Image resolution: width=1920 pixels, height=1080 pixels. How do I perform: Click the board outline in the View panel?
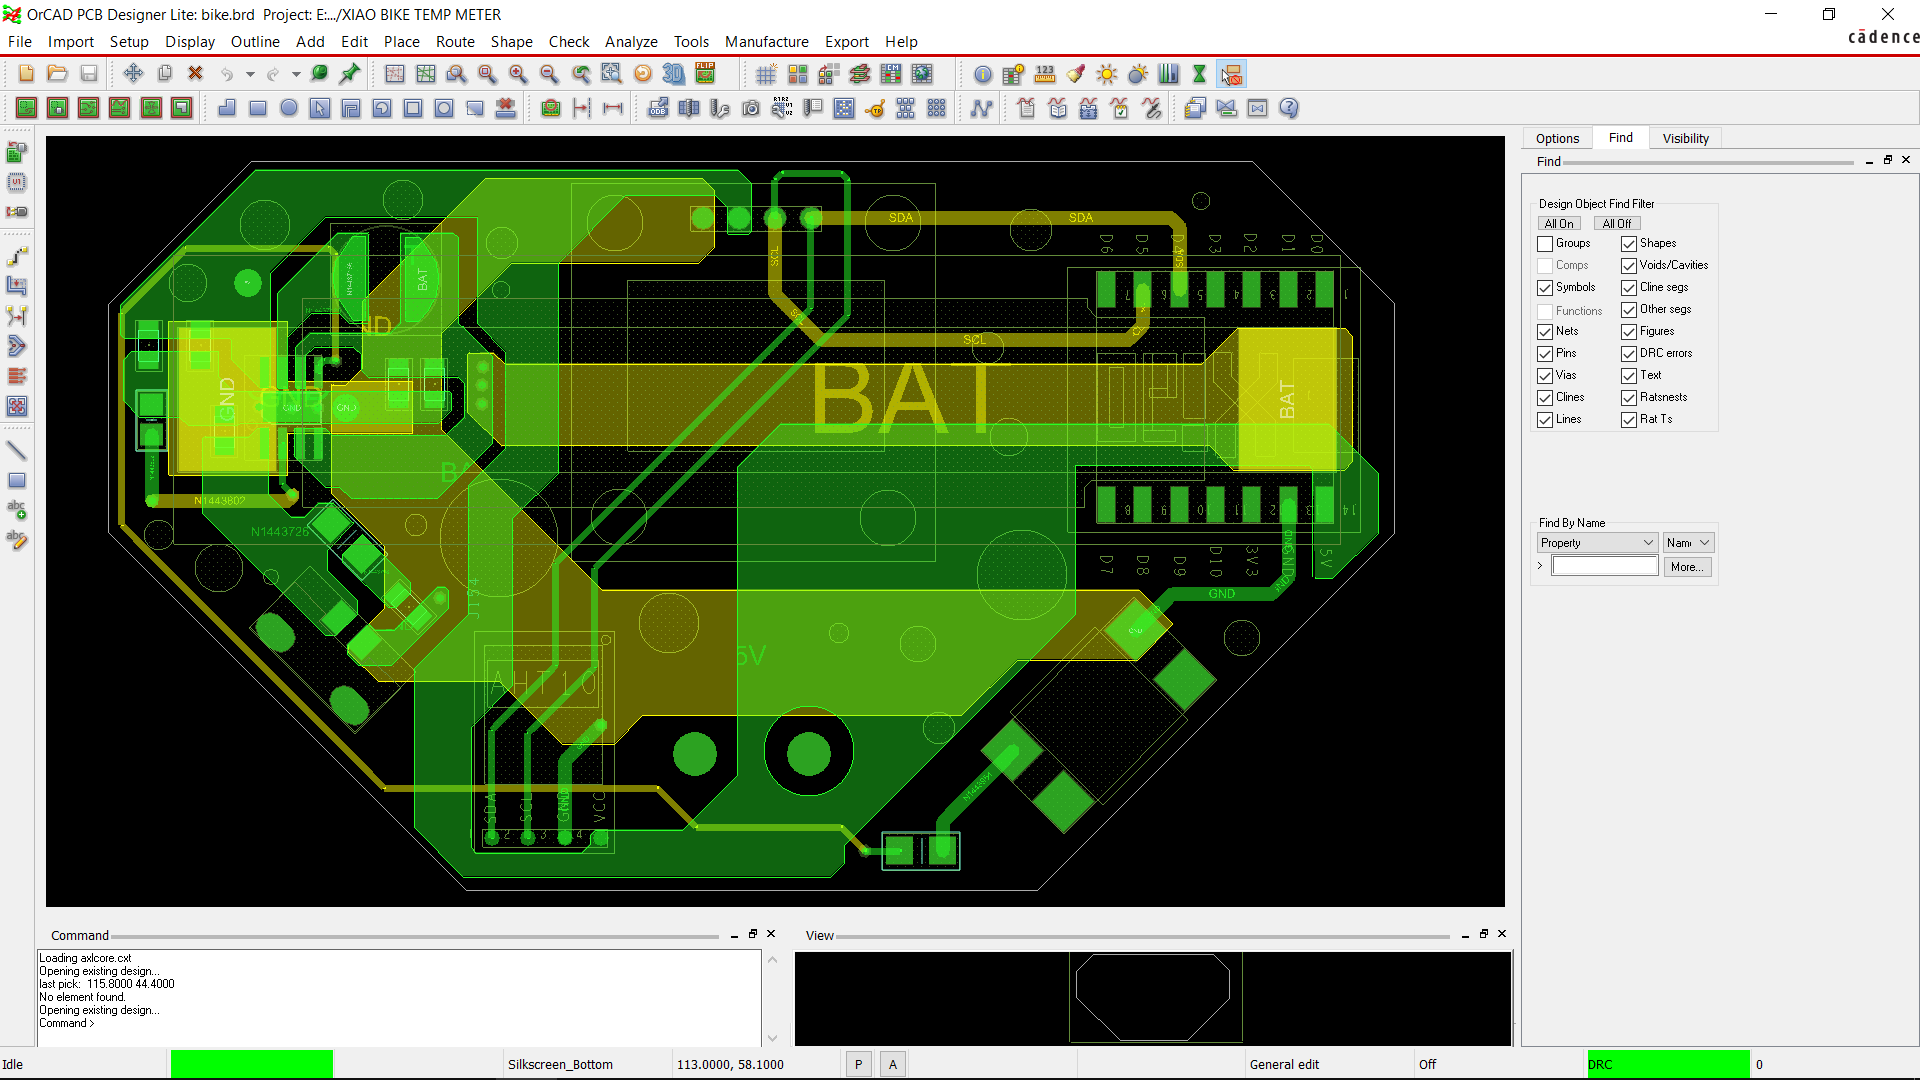[x=1153, y=997]
